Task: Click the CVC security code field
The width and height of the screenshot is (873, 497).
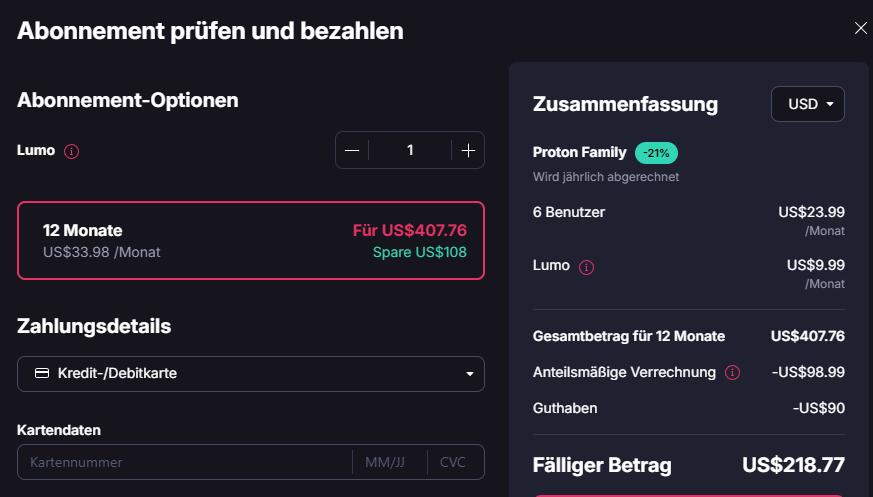Action: pos(455,463)
